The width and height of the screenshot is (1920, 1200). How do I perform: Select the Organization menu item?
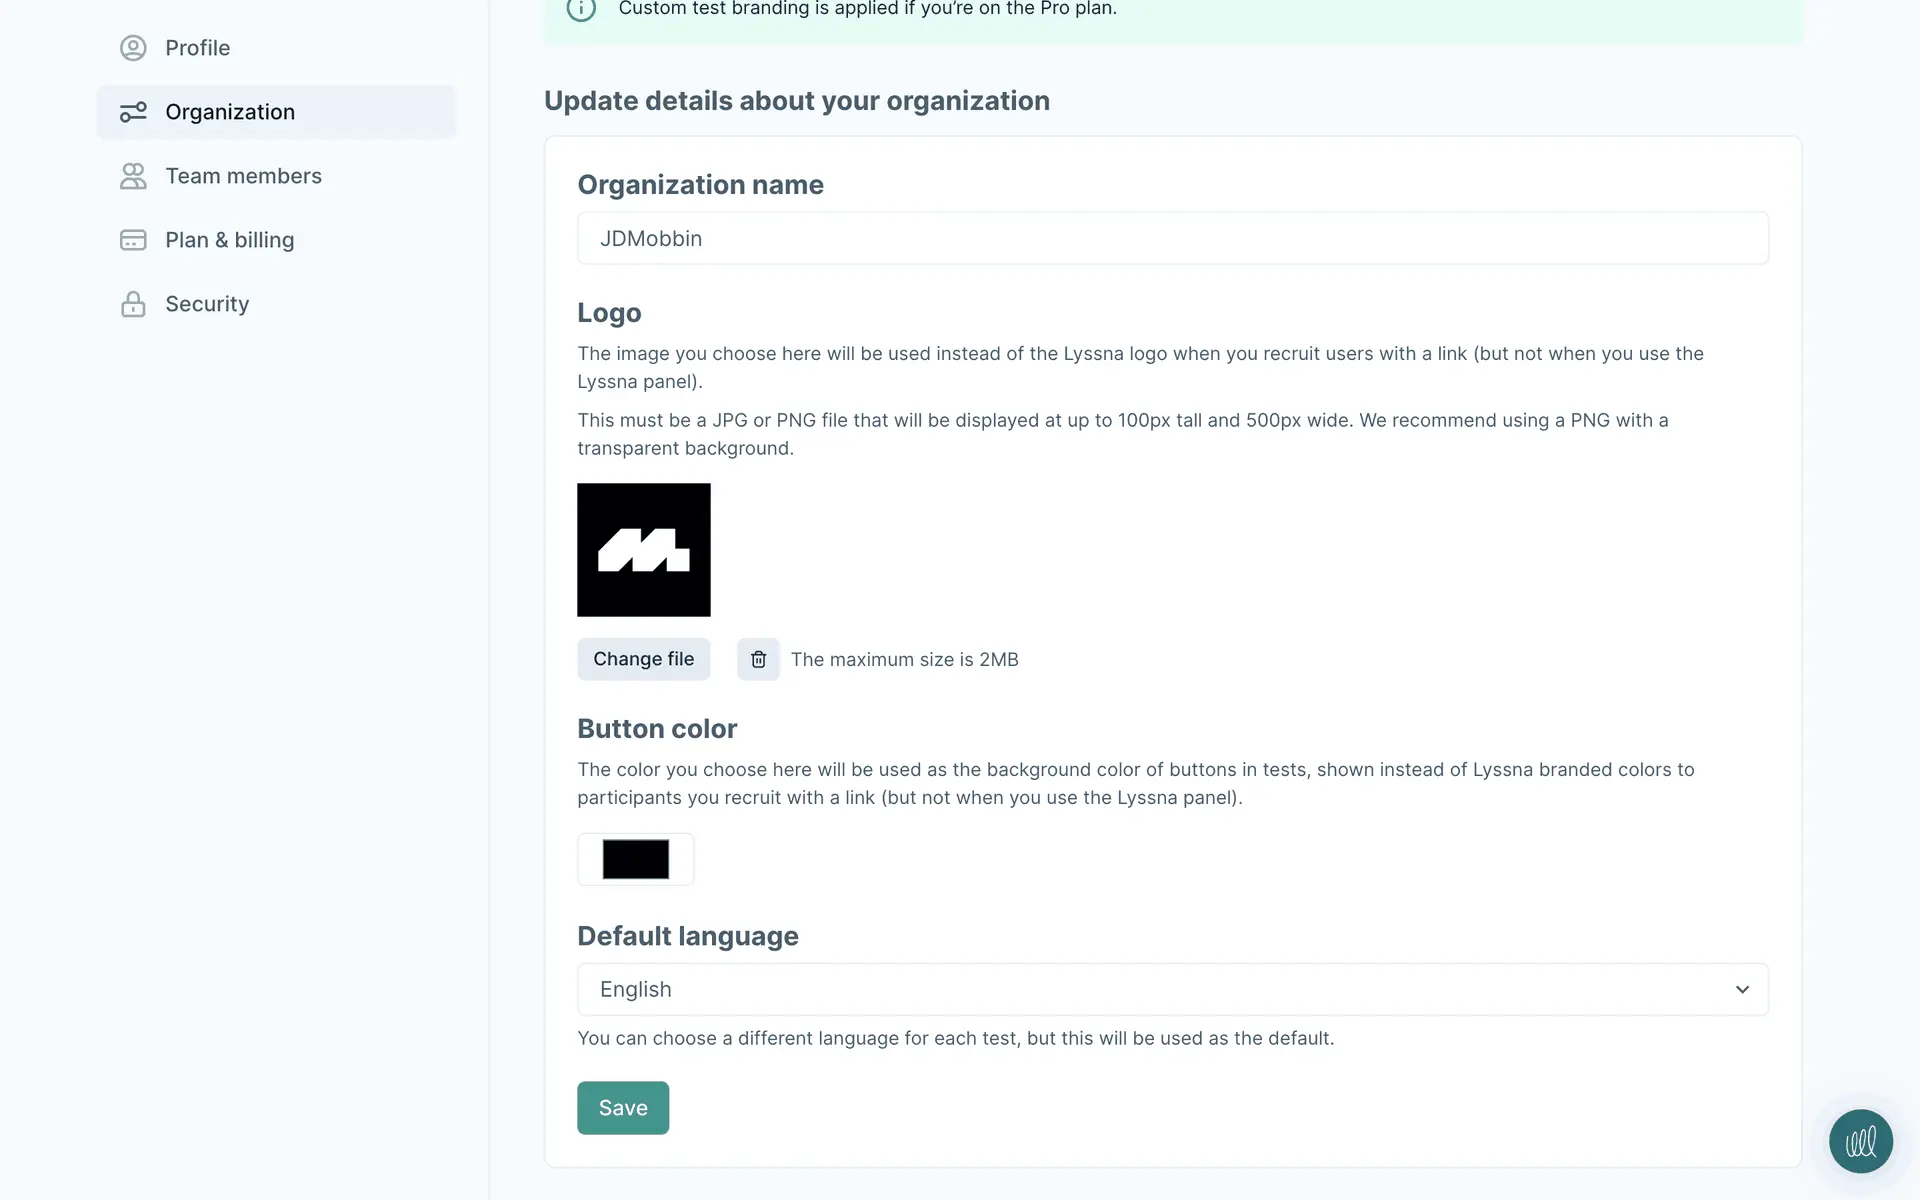(230, 112)
